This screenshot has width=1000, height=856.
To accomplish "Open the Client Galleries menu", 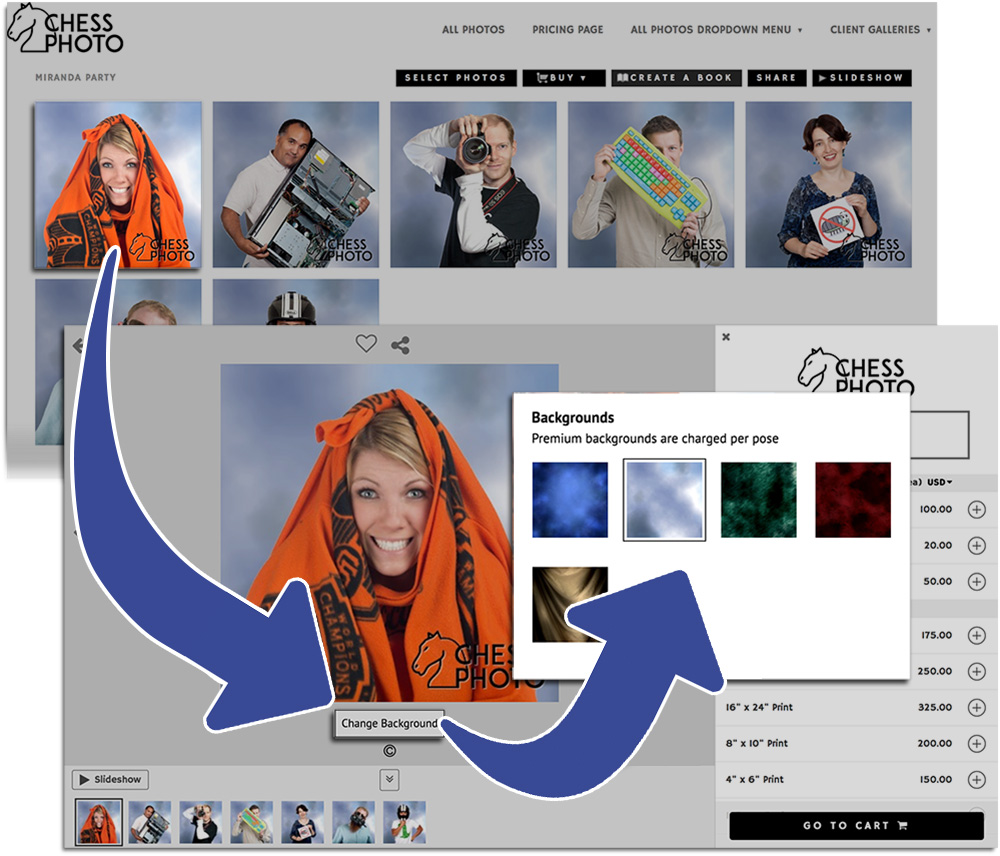I will pos(880,29).
